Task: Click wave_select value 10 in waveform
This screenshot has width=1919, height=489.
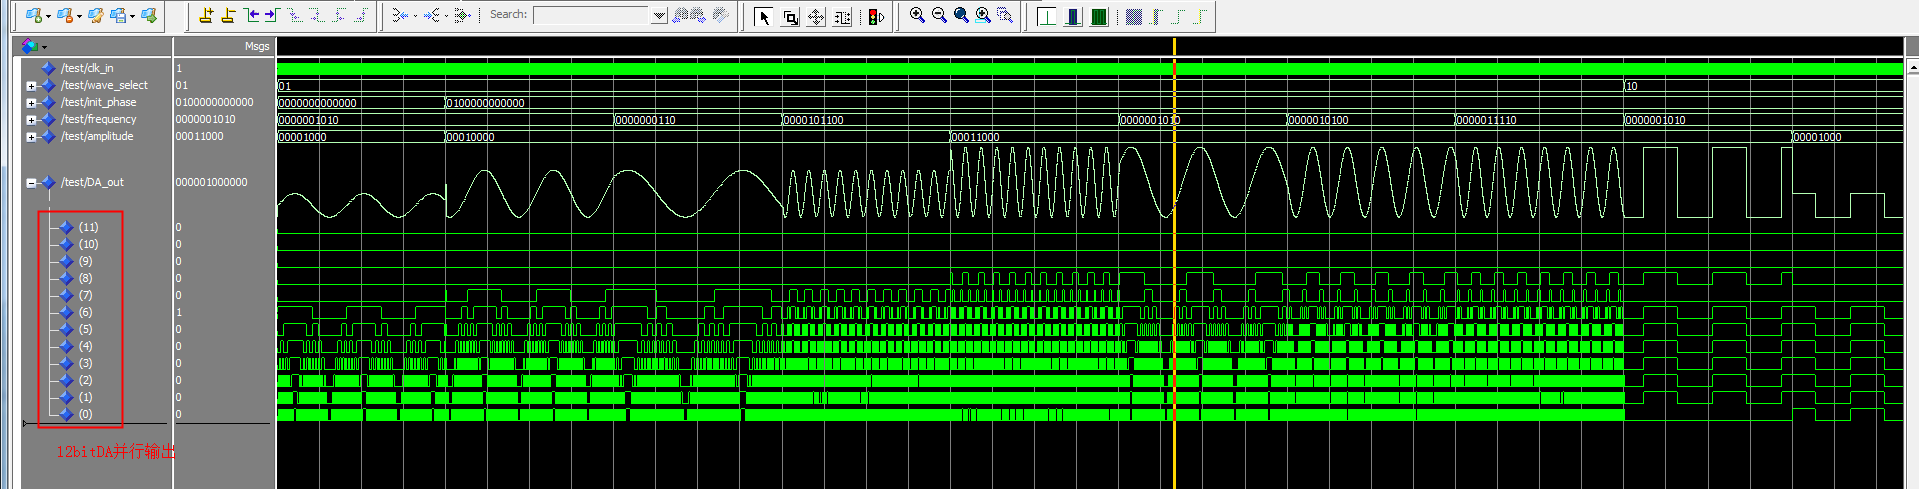Action: (1631, 86)
